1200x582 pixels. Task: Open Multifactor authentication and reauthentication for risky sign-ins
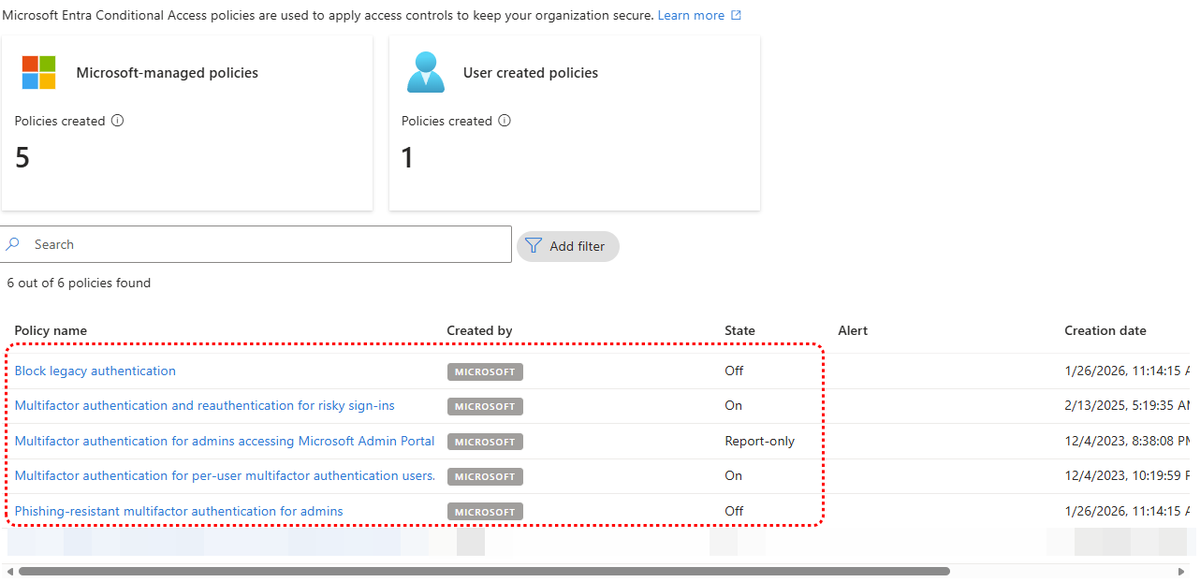coord(204,406)
